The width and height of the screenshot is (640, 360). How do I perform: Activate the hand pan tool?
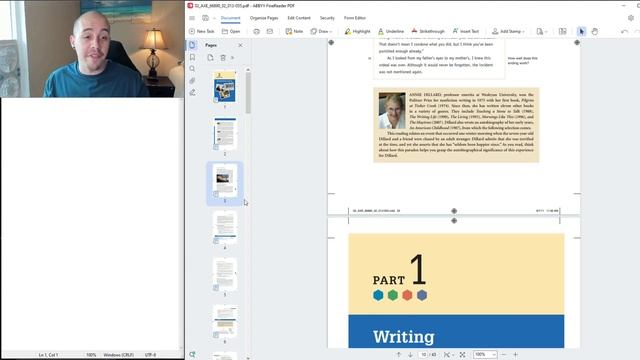coord(595,31)
